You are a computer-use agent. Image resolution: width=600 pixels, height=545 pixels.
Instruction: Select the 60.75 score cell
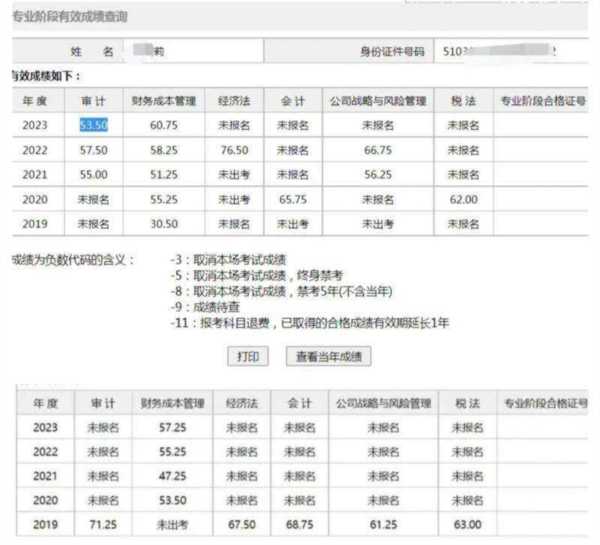click(x=164, y=125)
